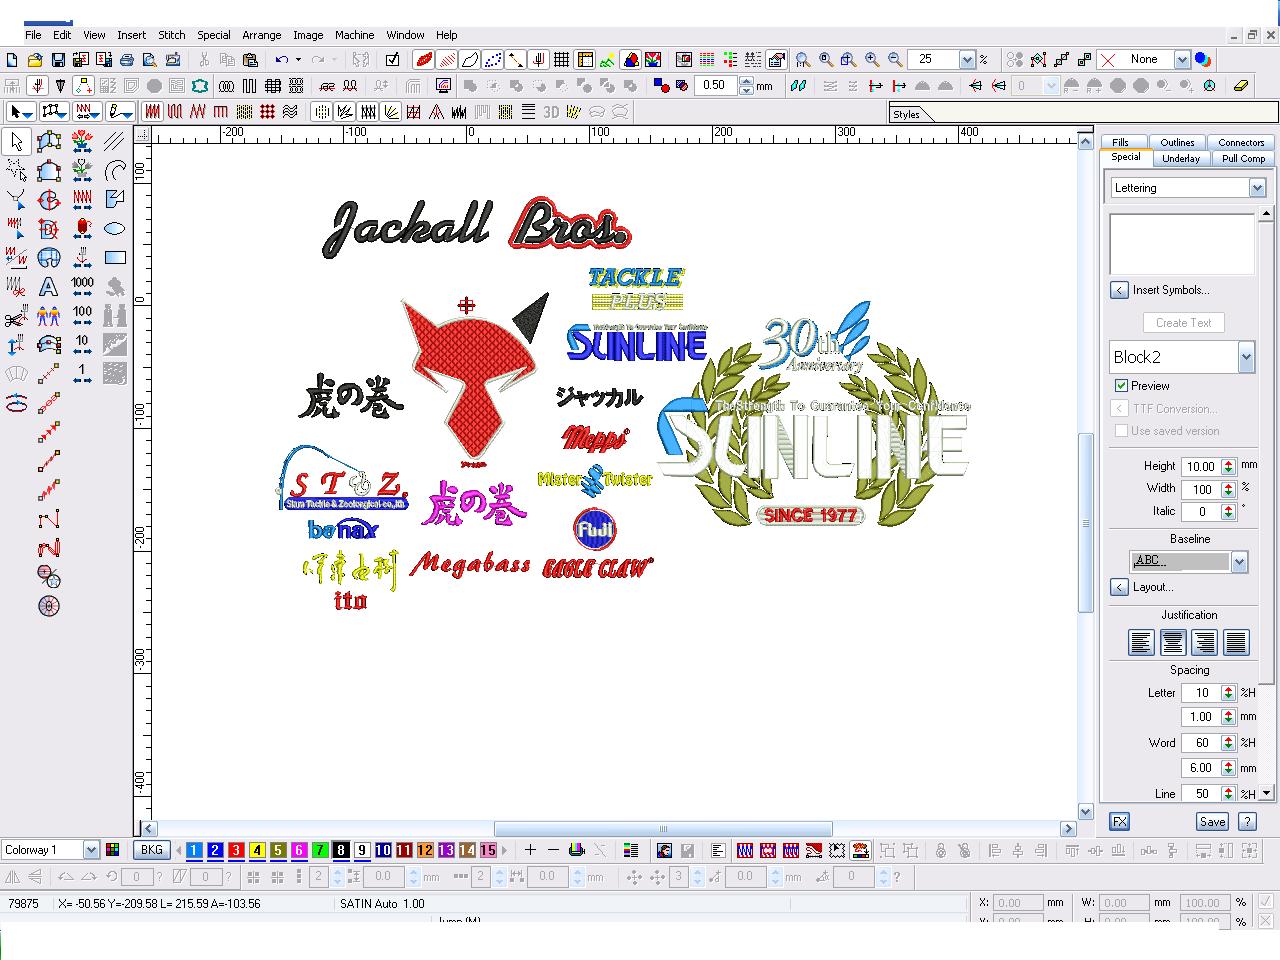Screen dimensions: 1280x960
Task: Print the design with the printer icon
Action: pos(127,60)
